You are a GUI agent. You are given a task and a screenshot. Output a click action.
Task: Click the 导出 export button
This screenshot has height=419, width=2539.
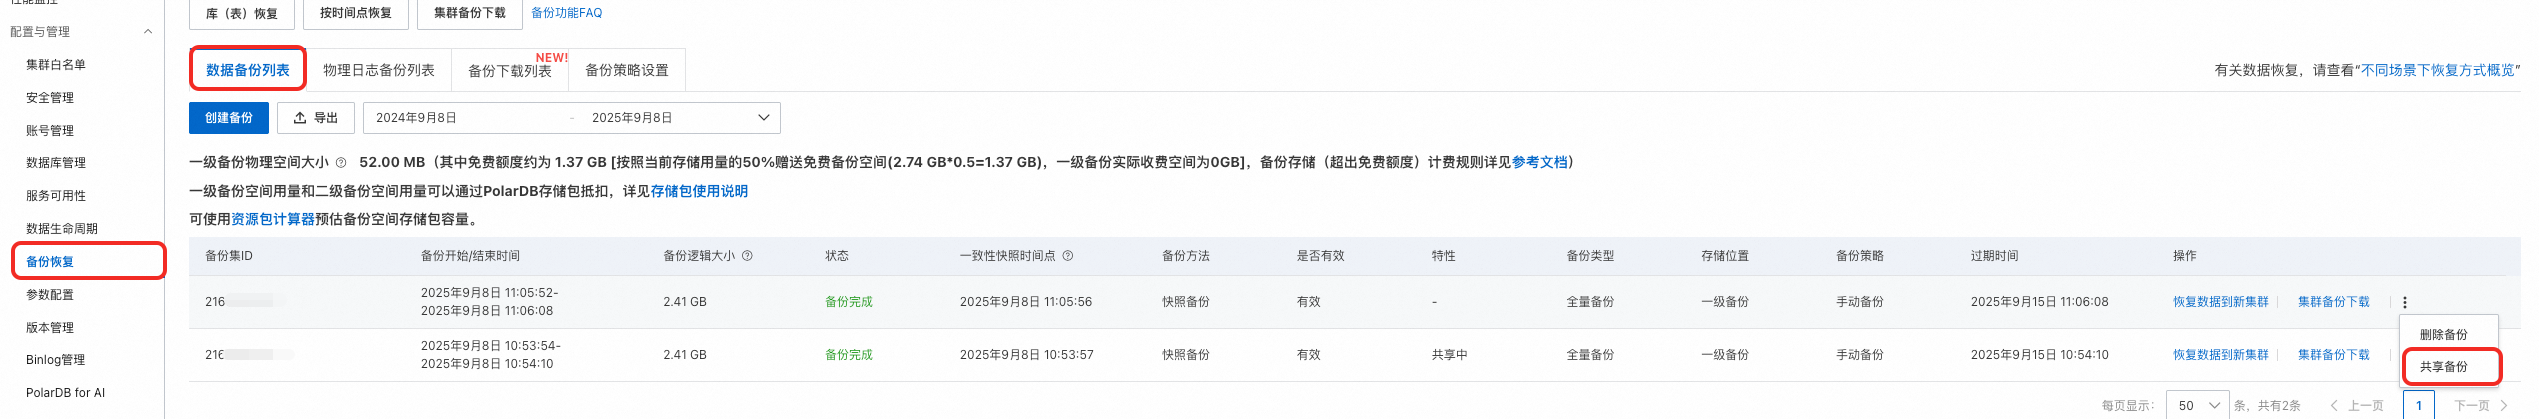[316, 118]
